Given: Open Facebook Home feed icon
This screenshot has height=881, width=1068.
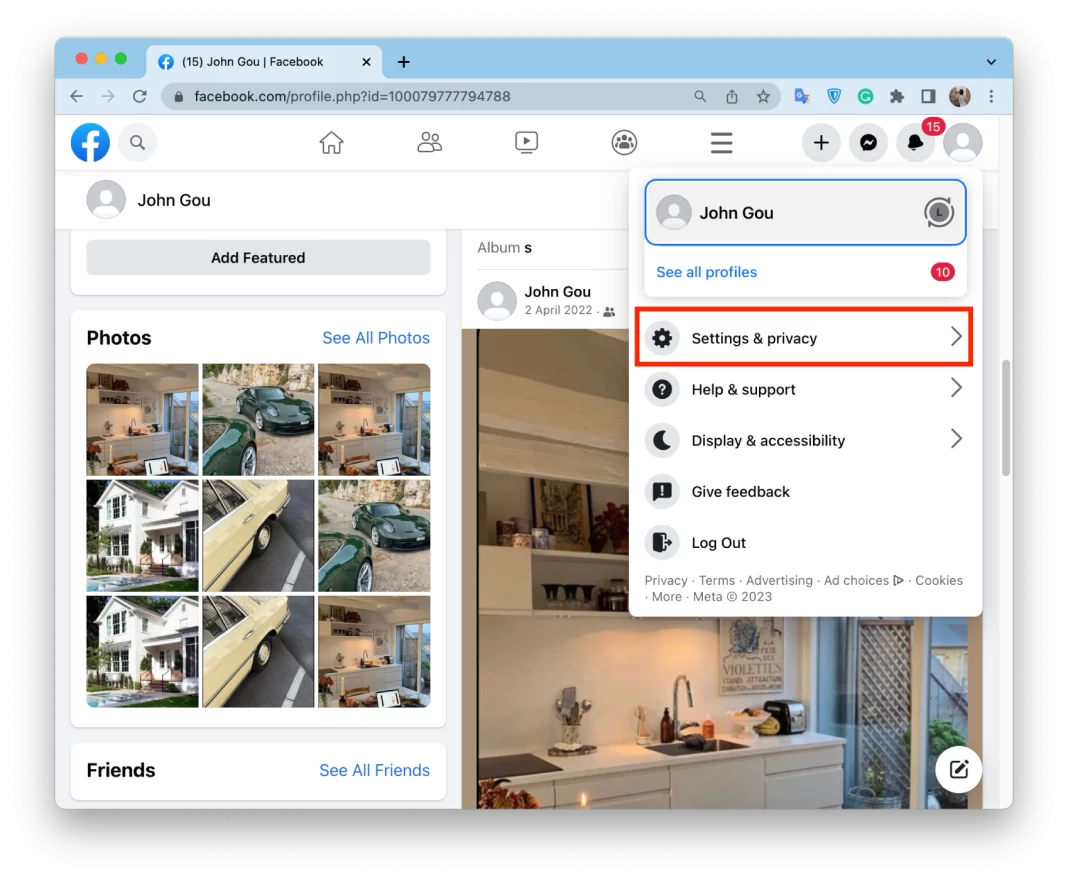Looking at the screenshot, I should pos(331,143).
